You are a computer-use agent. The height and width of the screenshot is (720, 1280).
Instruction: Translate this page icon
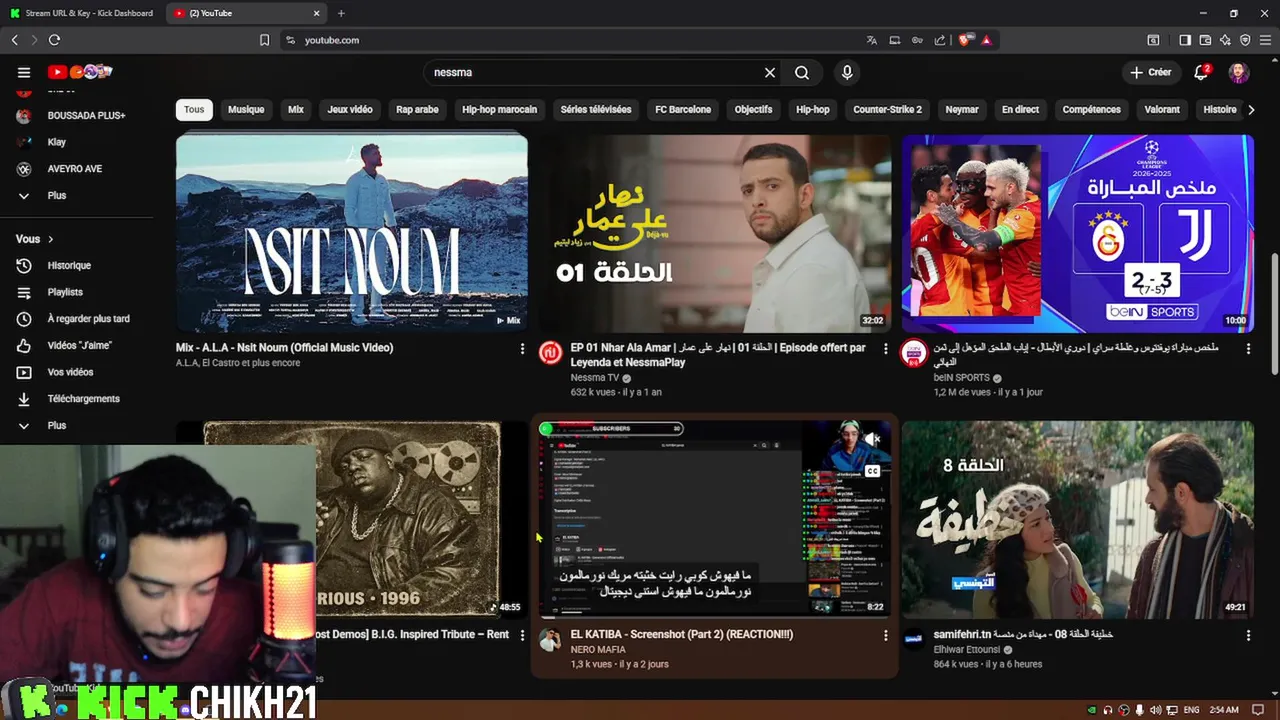[x=872, y=40]
